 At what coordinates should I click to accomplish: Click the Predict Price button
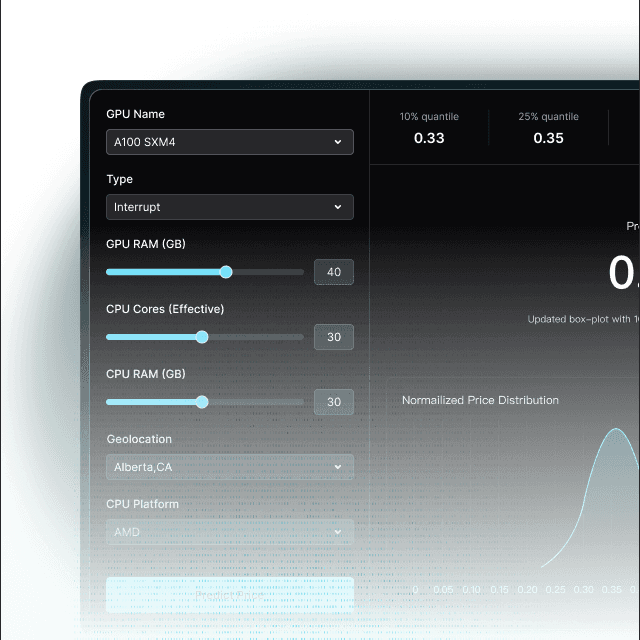pyautogui.click(x=230, y=595)
